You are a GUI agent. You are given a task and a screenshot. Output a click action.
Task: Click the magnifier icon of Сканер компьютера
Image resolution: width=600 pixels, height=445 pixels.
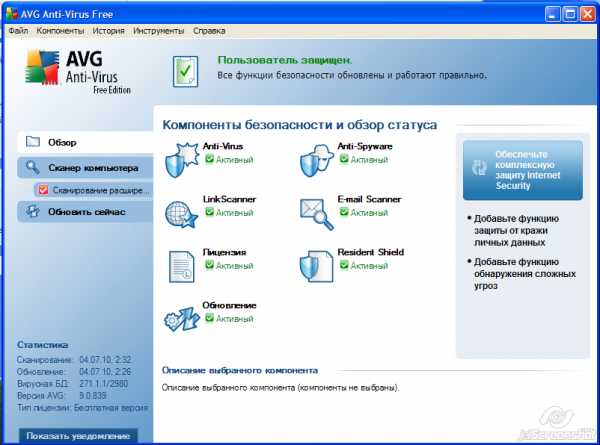(x=33, y=167)
